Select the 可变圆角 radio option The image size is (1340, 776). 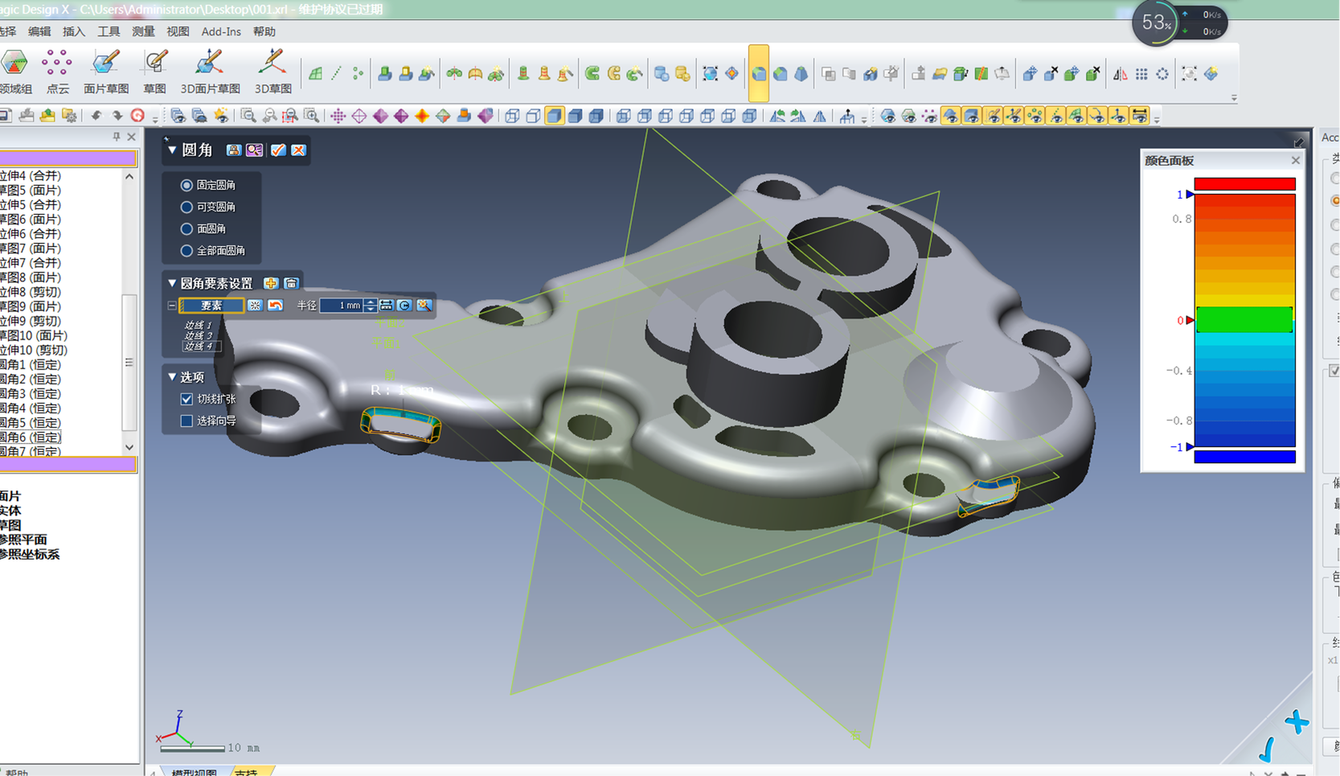click(186, 207)
